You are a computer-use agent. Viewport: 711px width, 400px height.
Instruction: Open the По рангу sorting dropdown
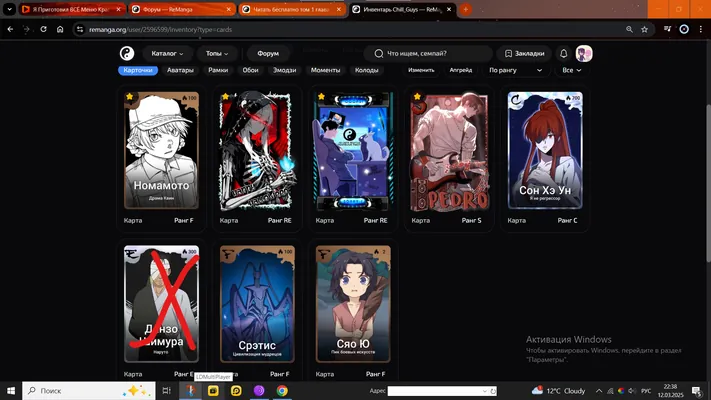pos(516,70)
